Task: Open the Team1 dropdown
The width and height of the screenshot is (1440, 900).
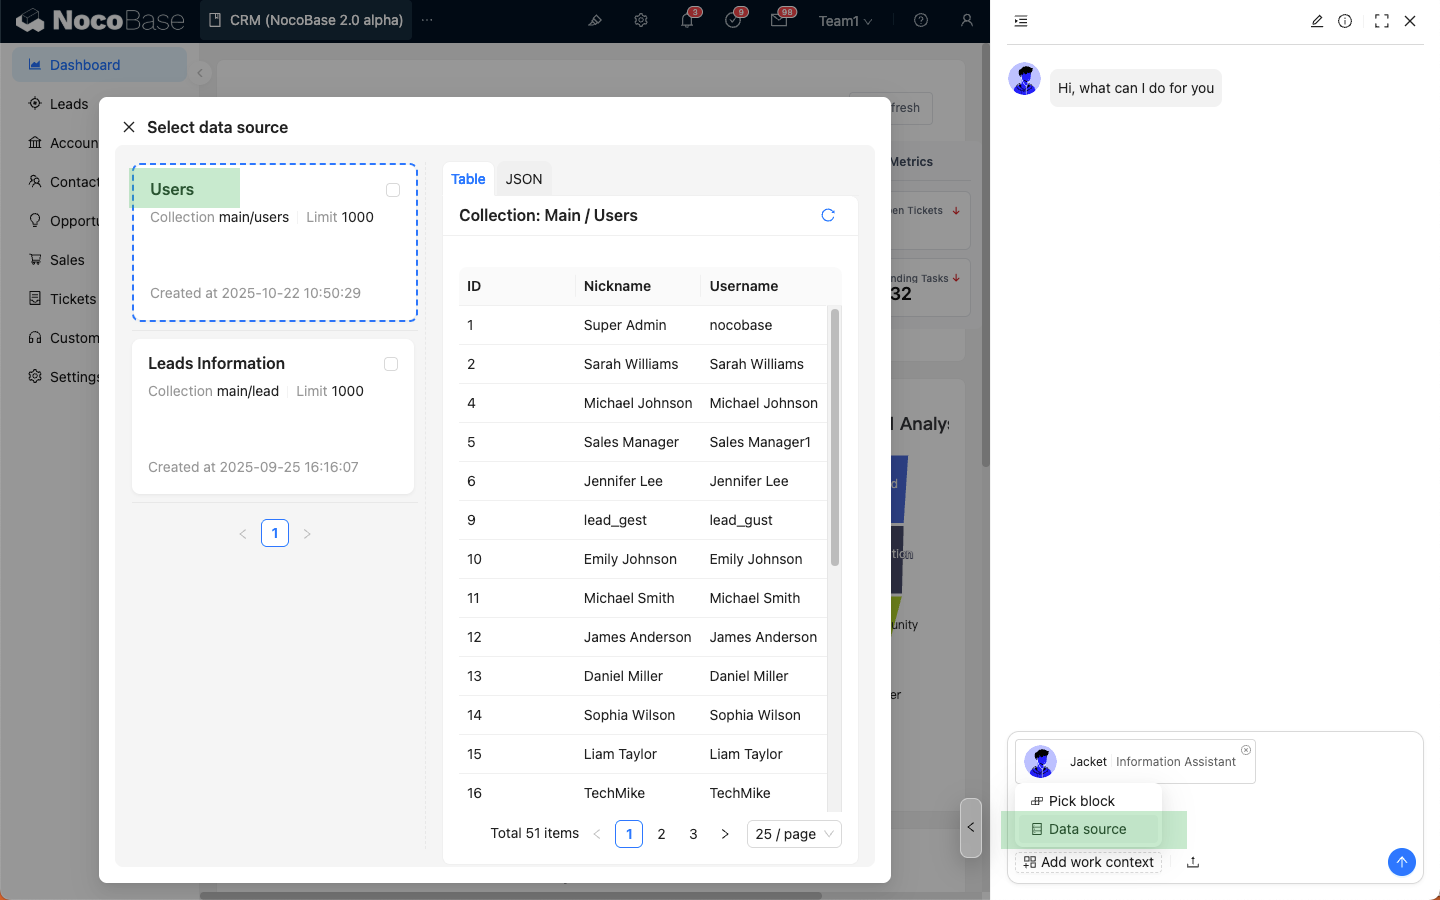Action: [x=845, y=21]
